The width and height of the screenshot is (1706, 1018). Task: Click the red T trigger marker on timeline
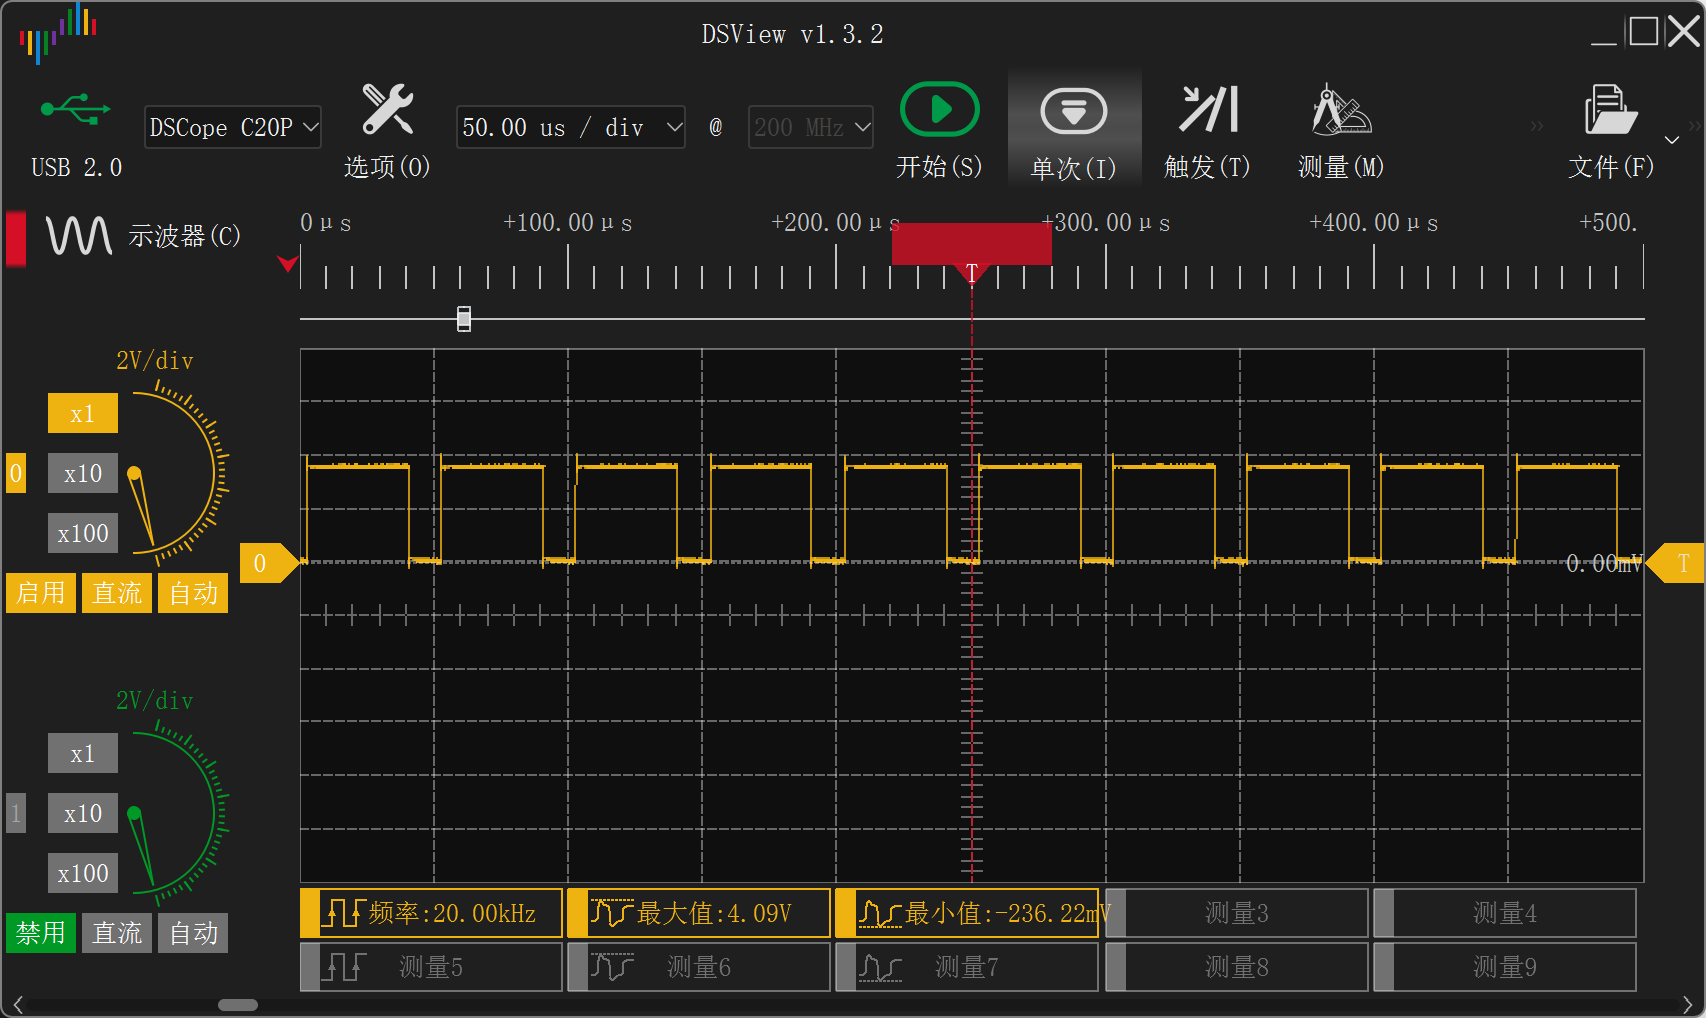[x=971, y=273]
